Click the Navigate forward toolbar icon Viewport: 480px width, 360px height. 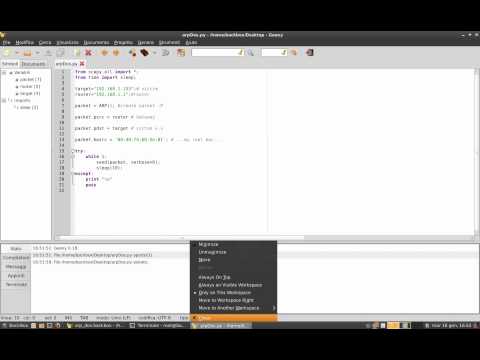click(116, 53)
